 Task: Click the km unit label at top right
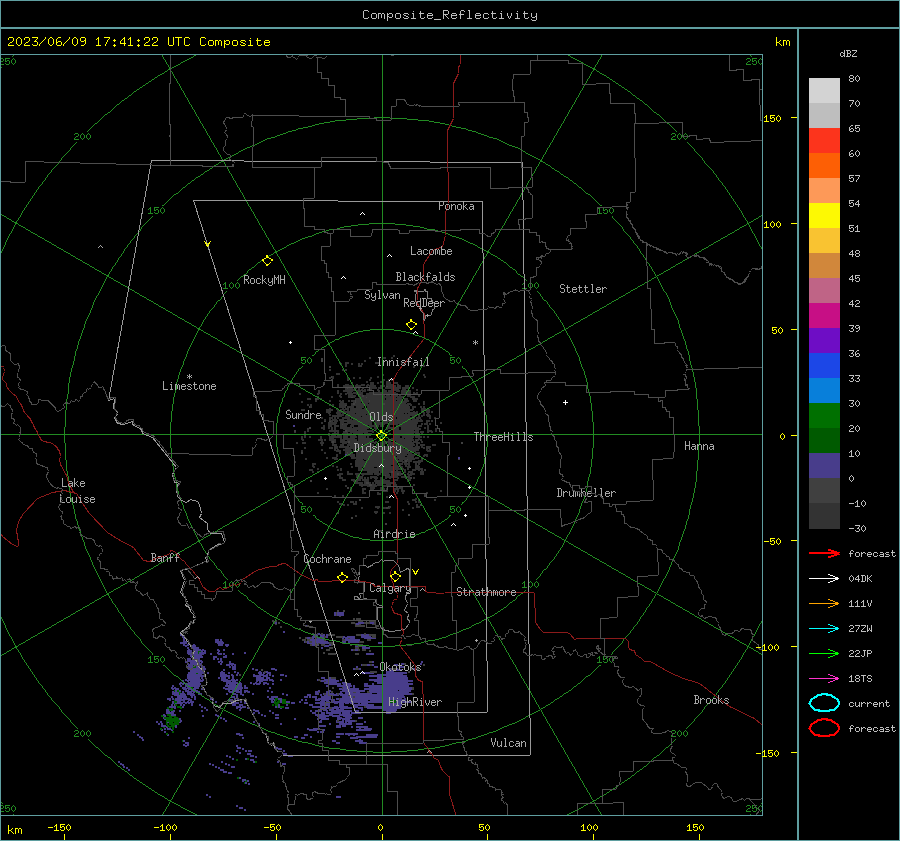click(782, 42)
